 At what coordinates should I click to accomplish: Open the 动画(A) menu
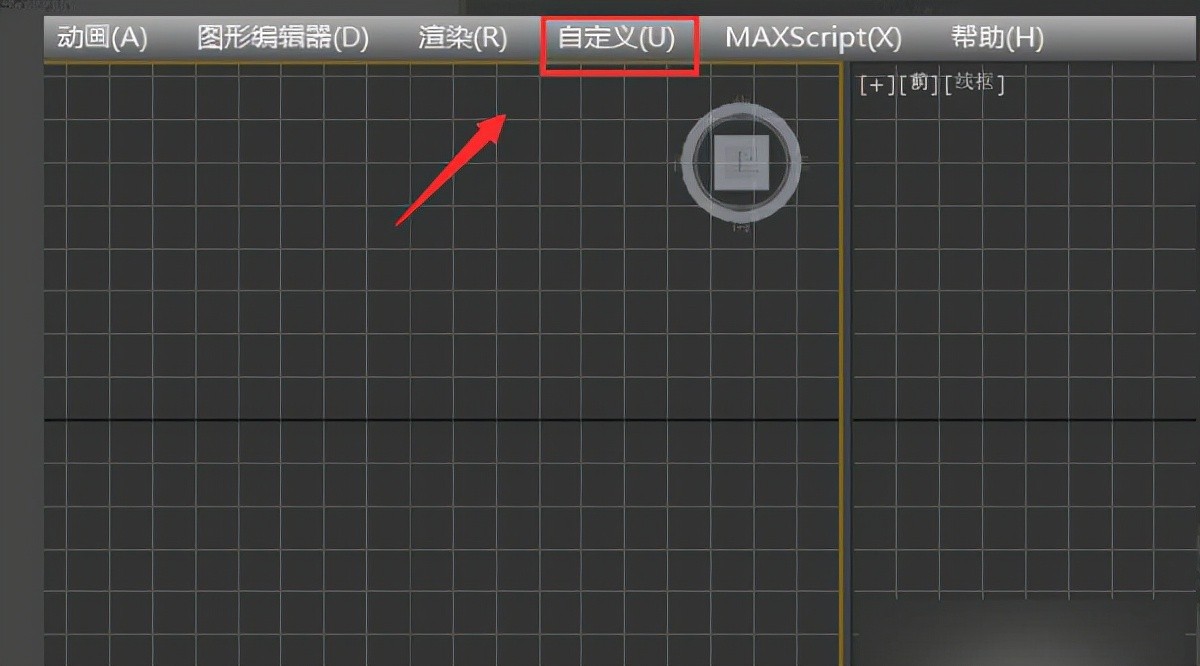click(102, 38)
